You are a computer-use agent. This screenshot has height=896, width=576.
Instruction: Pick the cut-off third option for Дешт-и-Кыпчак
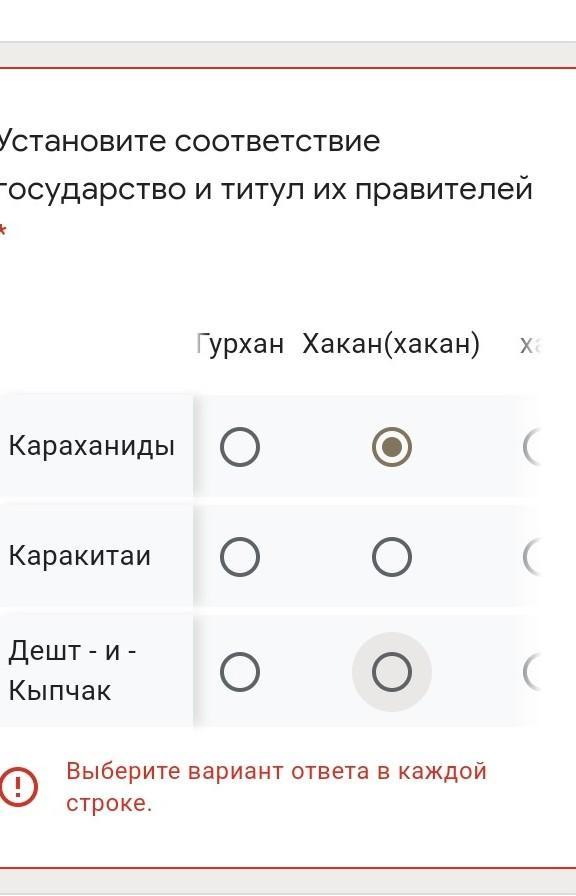point(533,671)
